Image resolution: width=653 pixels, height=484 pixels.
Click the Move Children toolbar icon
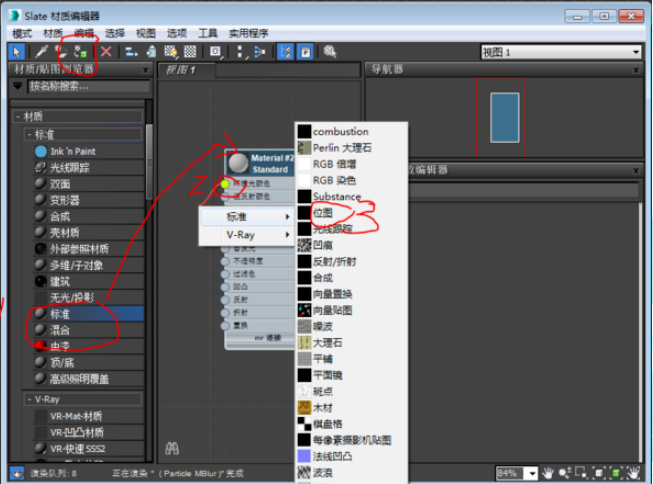pyautogui.click(x=131, y=52)
